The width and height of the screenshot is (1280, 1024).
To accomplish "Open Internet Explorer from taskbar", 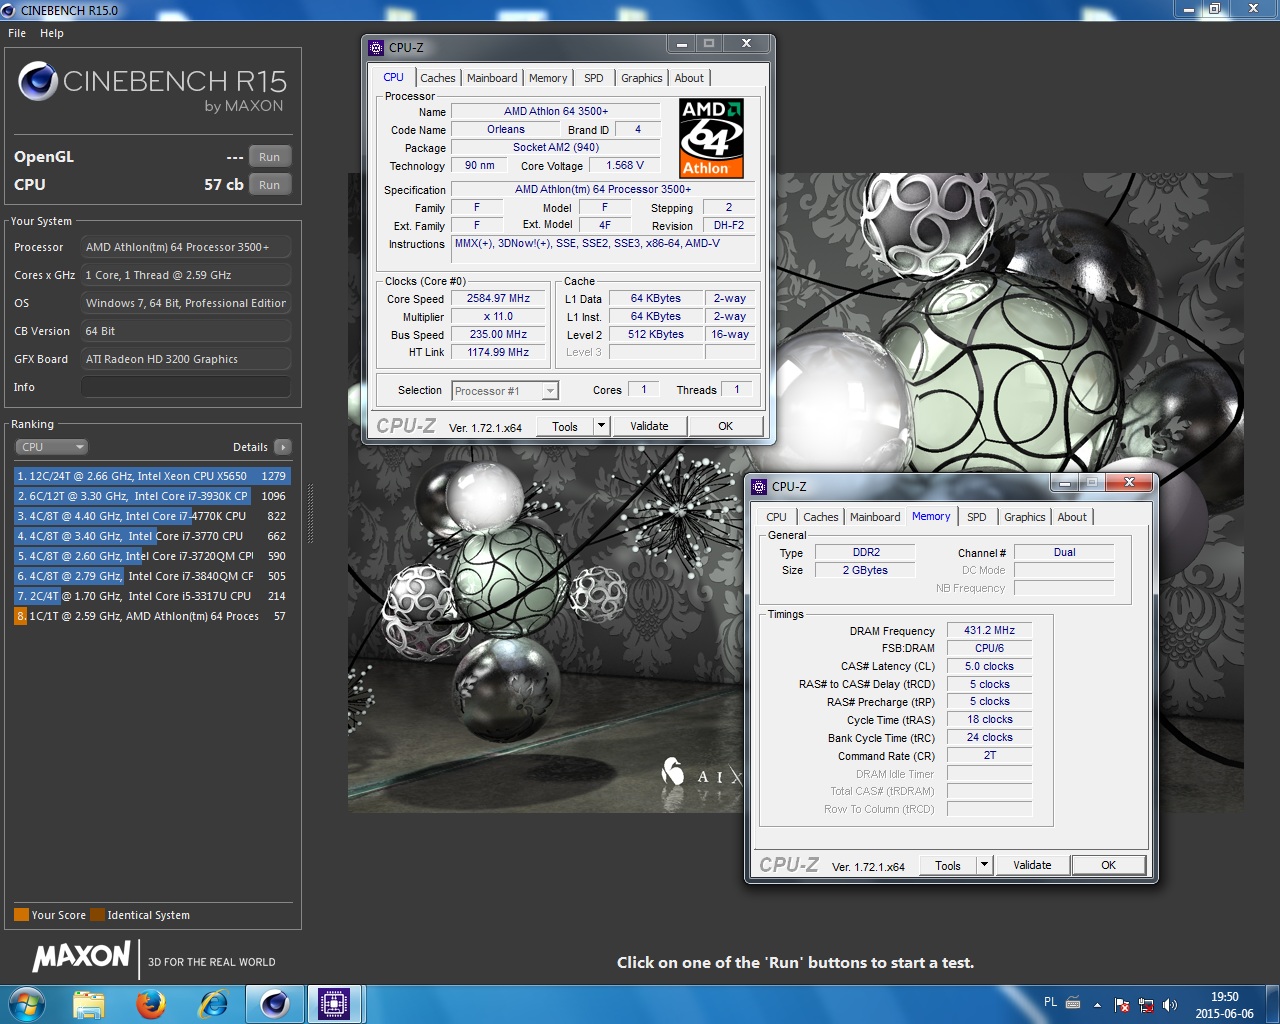I will coord(213,1004).
